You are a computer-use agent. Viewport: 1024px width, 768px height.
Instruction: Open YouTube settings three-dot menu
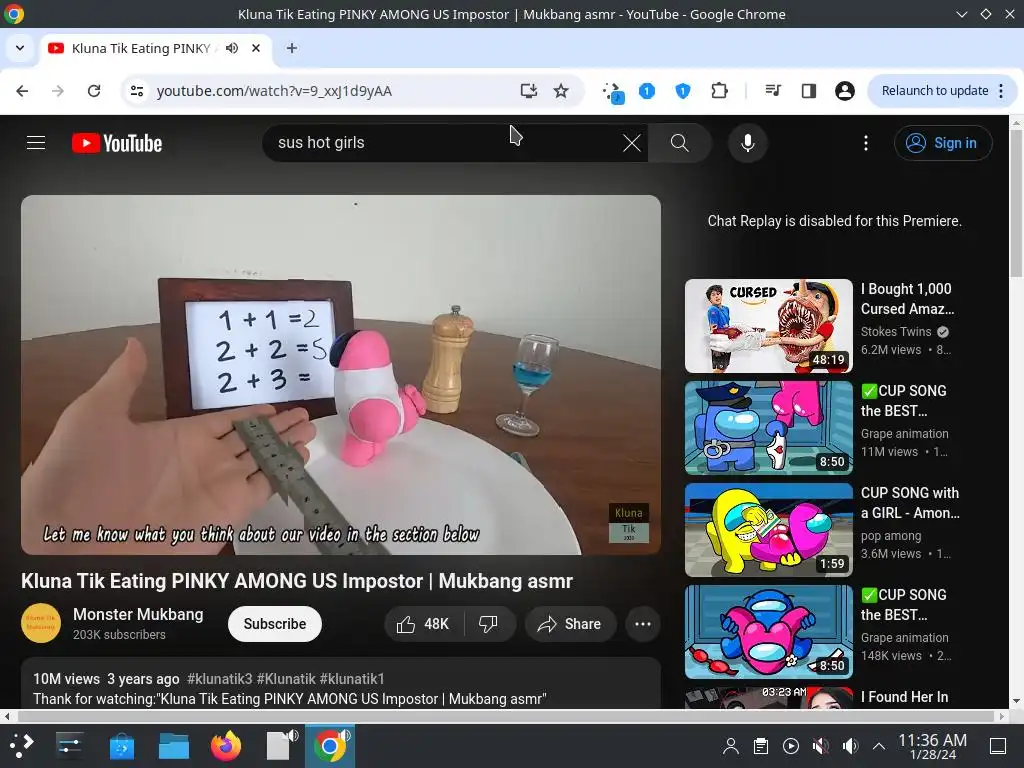(x=866, y=142)
